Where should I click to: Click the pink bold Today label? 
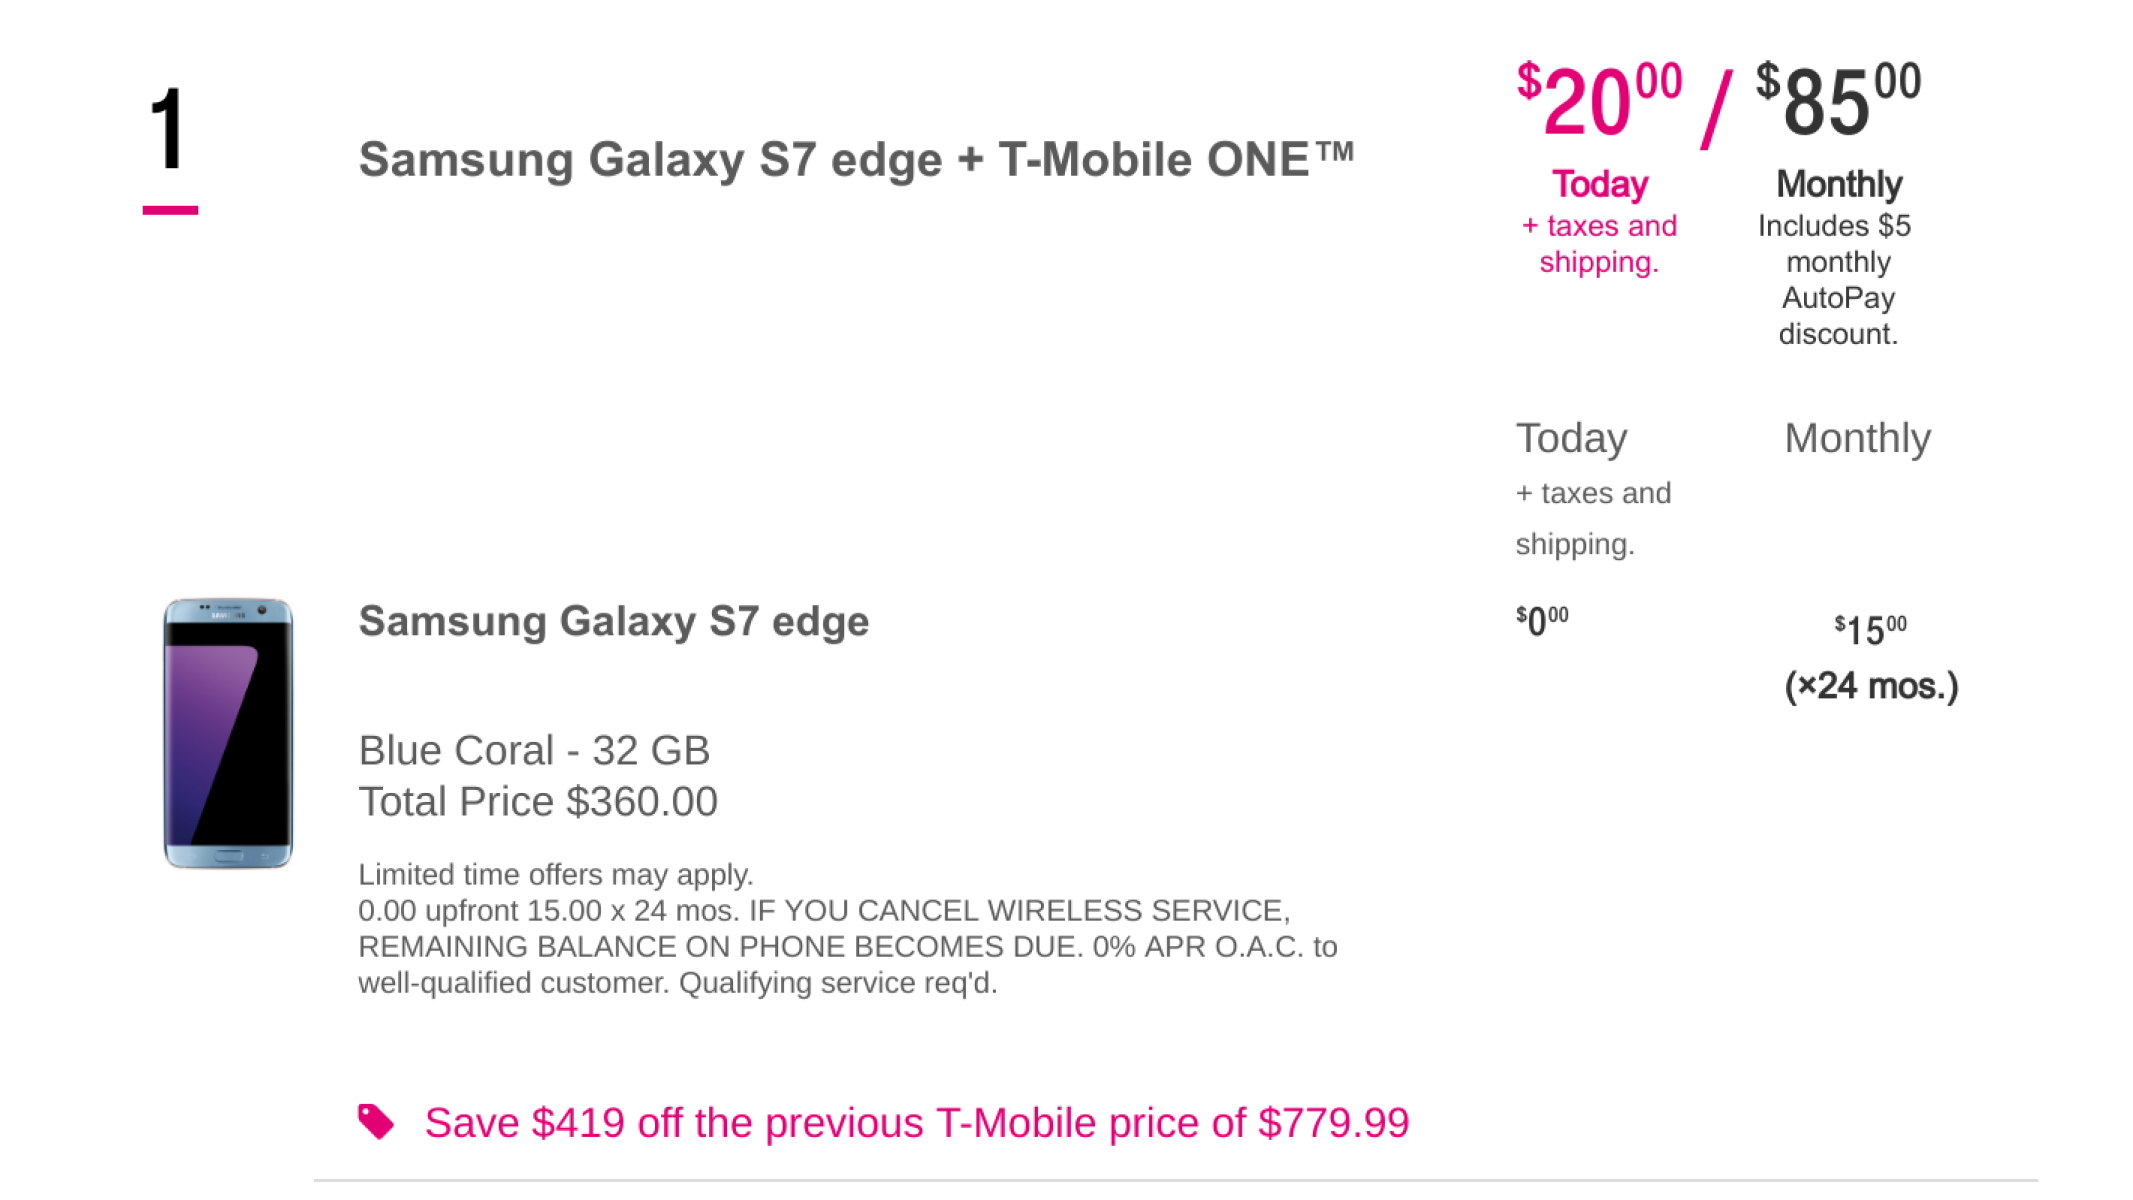pos(1599,184)
